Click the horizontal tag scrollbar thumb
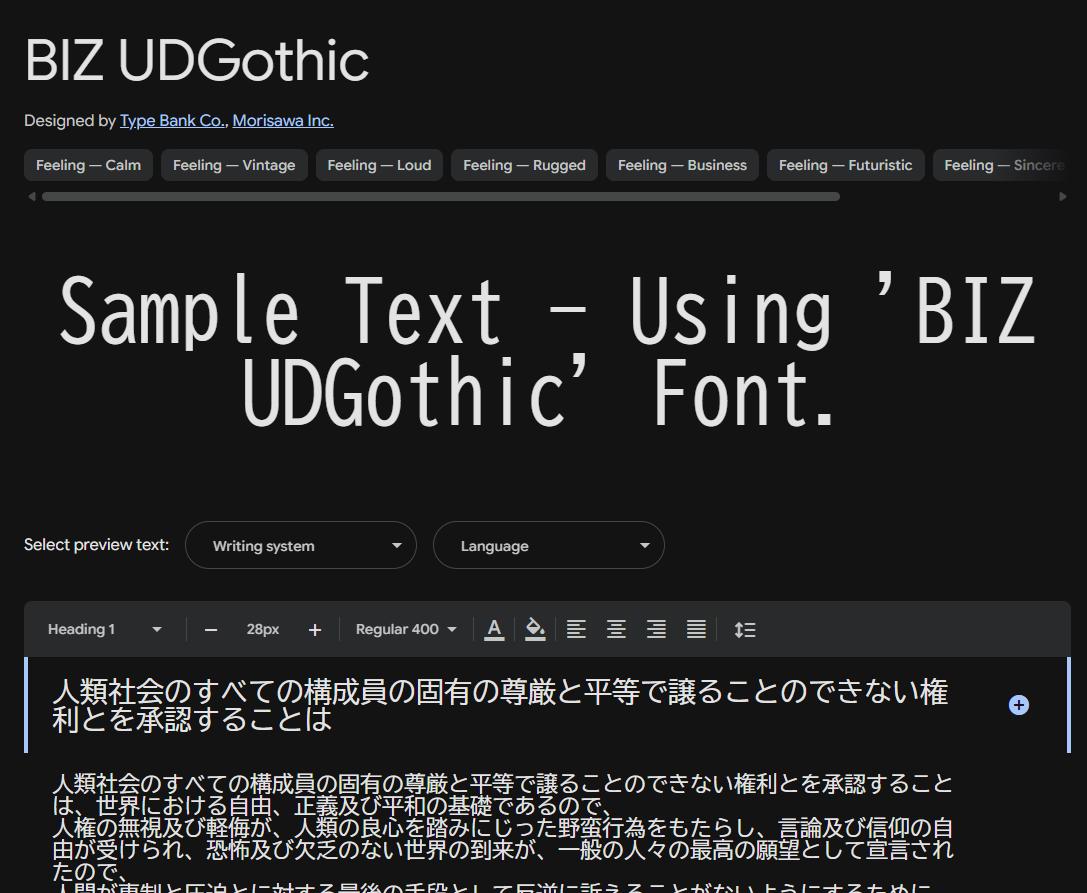 tap(441, 196)
